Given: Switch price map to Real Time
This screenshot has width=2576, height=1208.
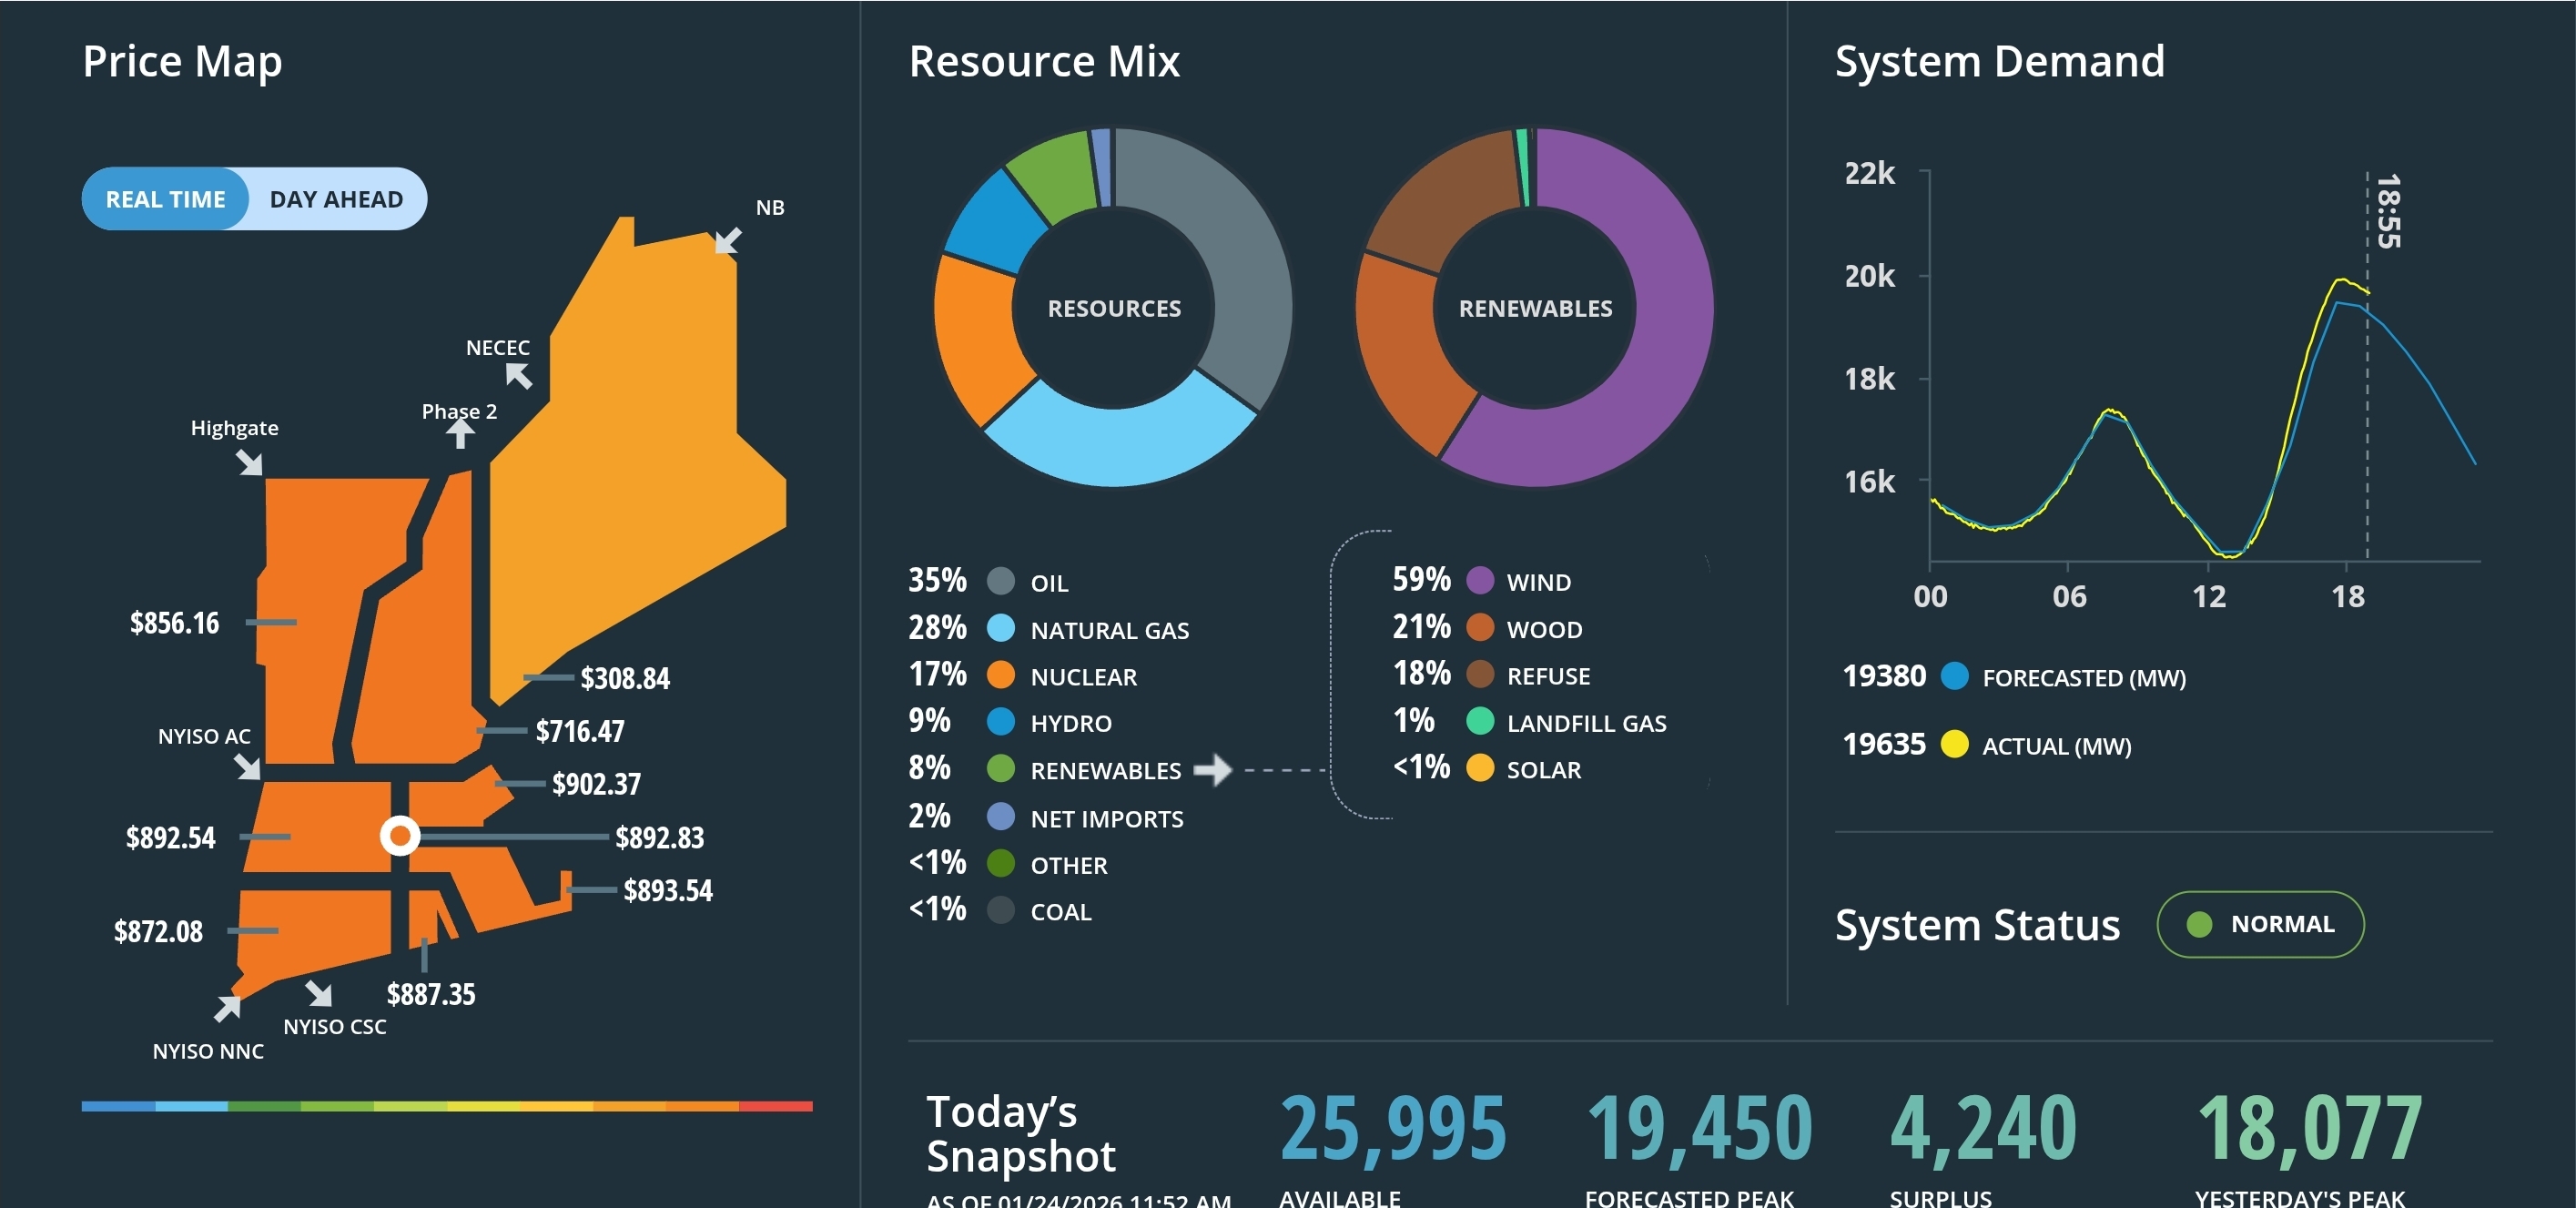Looking at the screenshot, I should [x=166, y=199].
